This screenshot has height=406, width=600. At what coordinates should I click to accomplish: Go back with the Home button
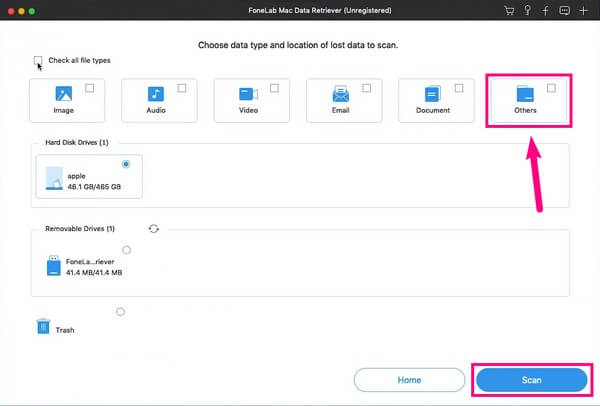409,380
